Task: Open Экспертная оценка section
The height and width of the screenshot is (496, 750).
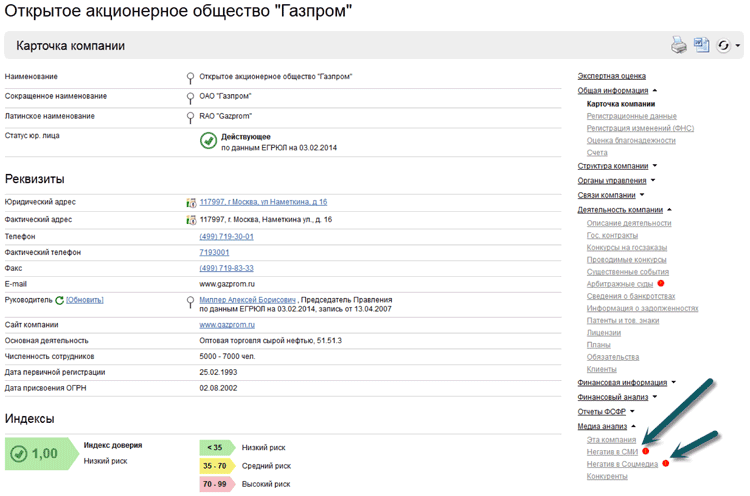Action: [x=611, y=76]
